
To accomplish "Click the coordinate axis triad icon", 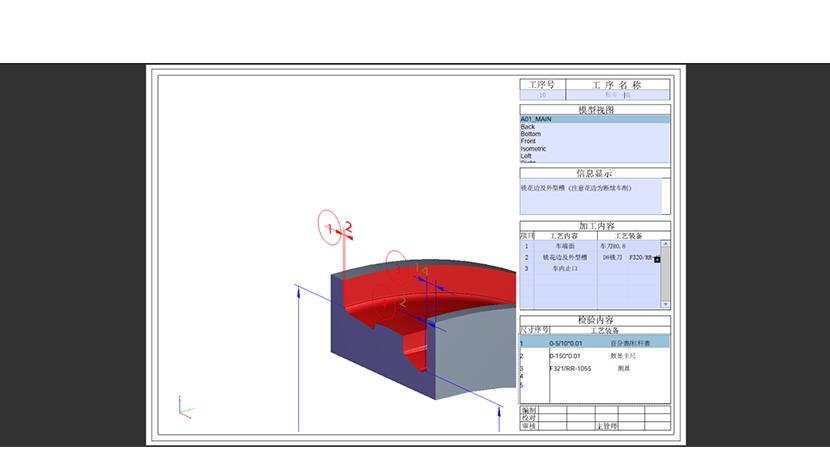I will tap(184, 410).
